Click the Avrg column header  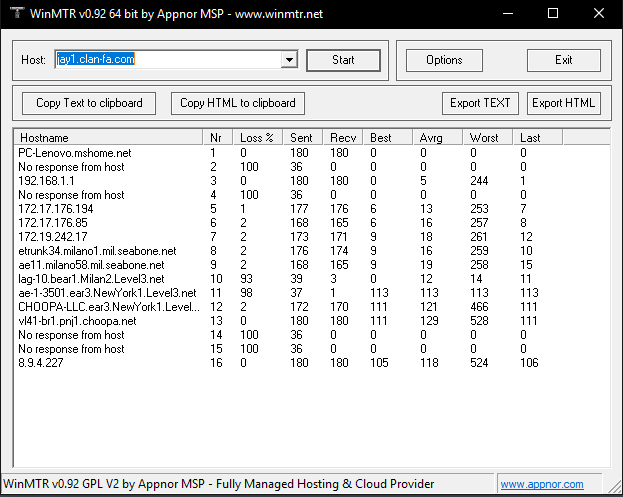coord(438,138)
